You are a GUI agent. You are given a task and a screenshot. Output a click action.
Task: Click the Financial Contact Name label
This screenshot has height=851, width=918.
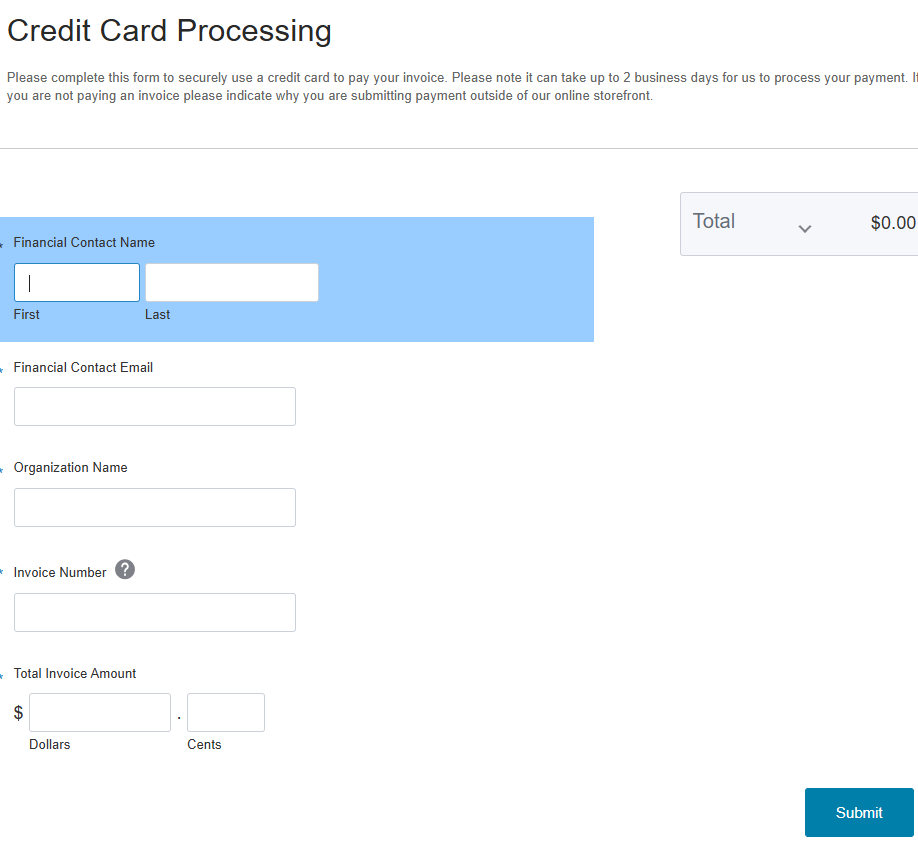[84, 242]
